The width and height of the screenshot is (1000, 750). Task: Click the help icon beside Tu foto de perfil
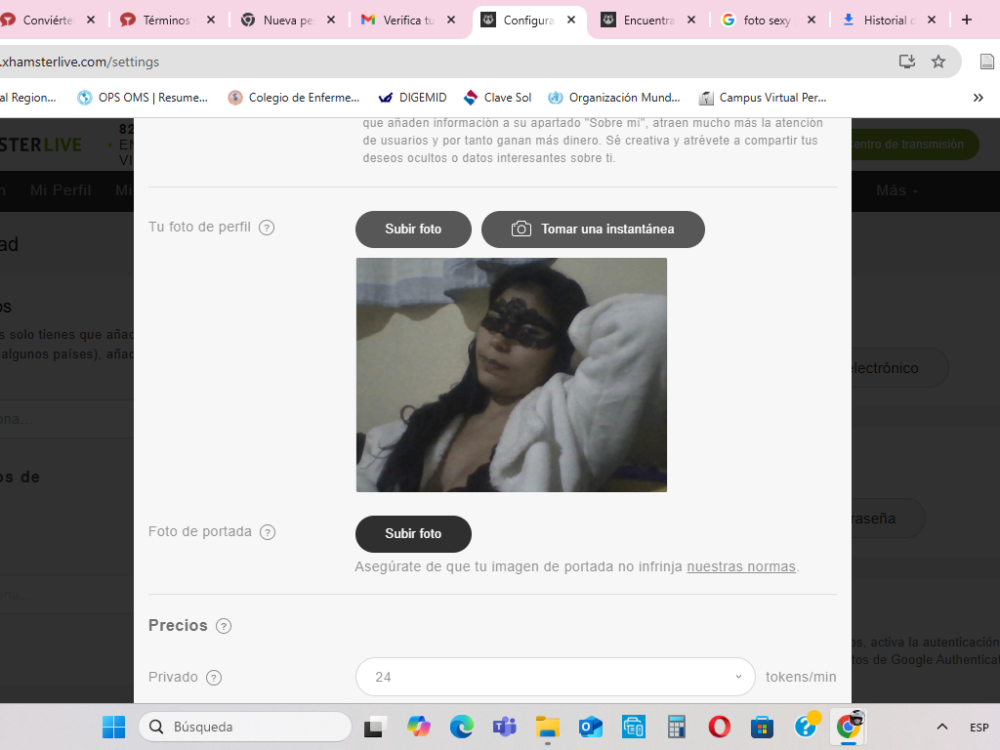coord(267,228)
